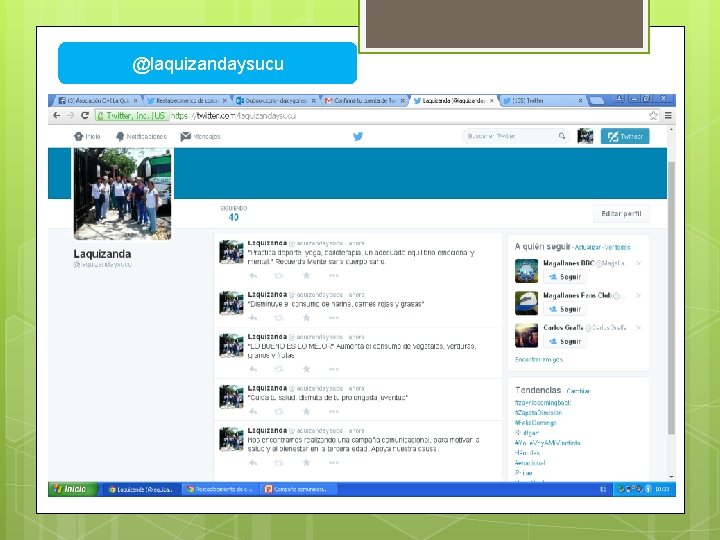Screen dimensions: 720x540
Task: View the Siguiendo 40 count
Action: (234, 214)
